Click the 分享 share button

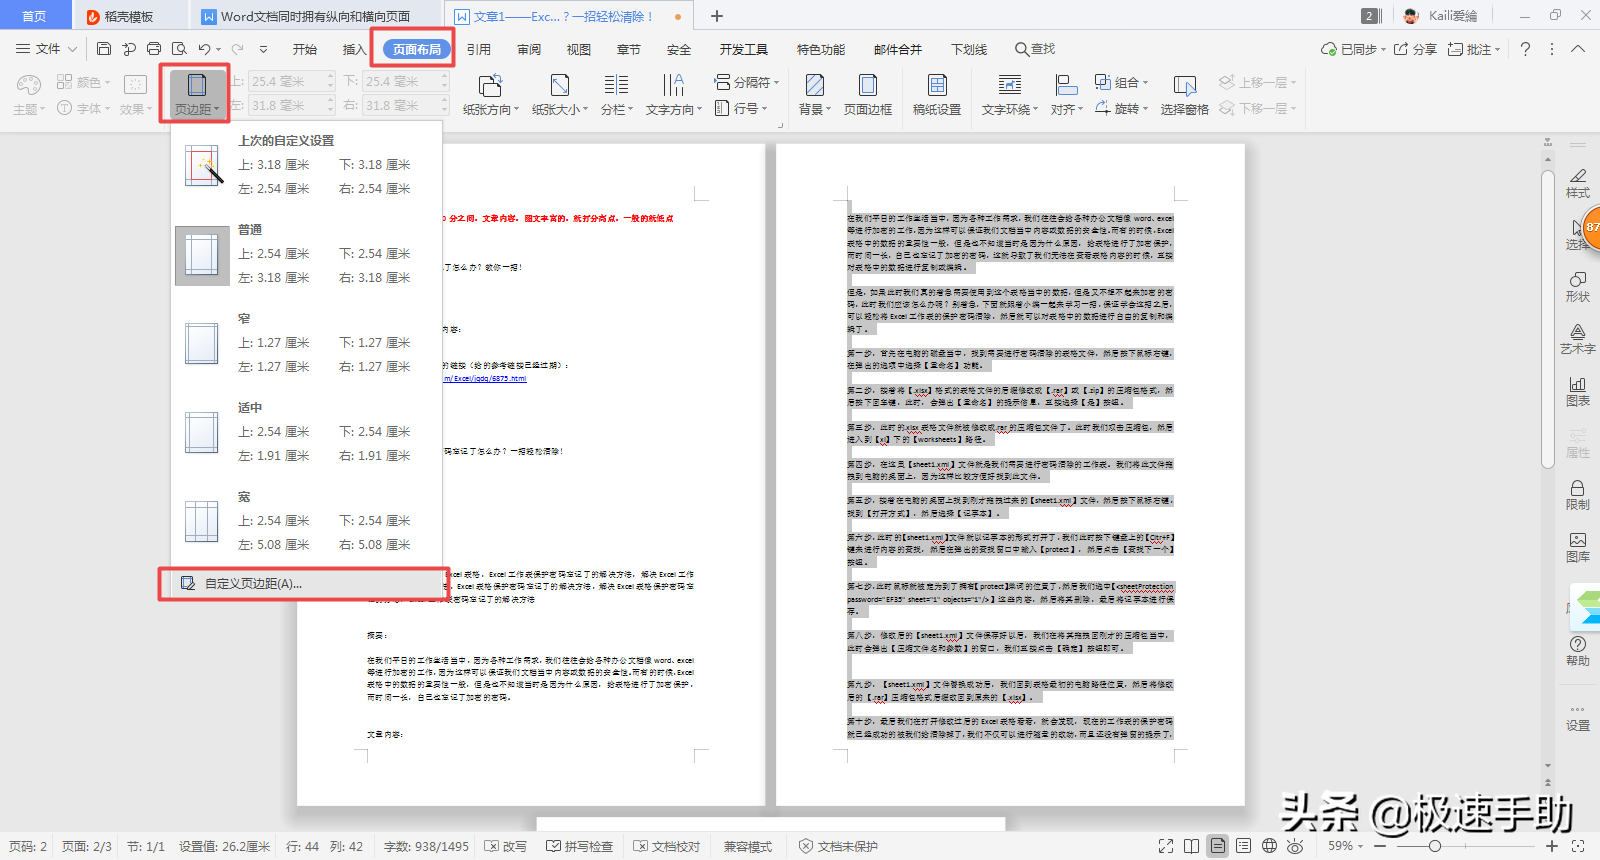[1415, 49]
